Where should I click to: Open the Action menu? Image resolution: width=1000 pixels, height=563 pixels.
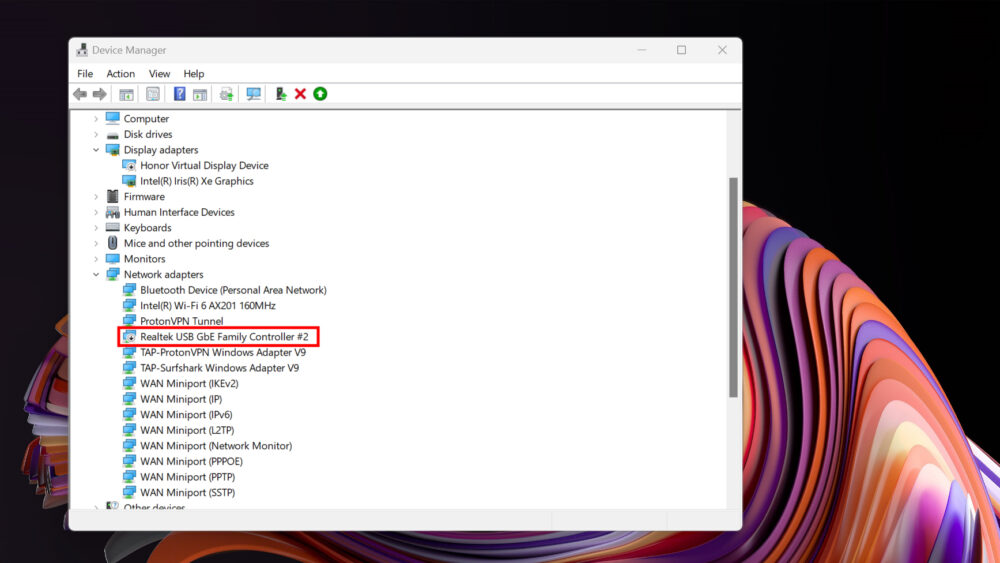[120, 74]
